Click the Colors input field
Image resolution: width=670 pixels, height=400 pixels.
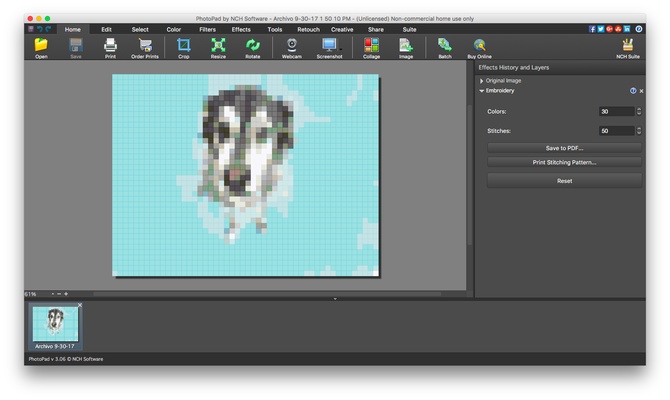617,111
